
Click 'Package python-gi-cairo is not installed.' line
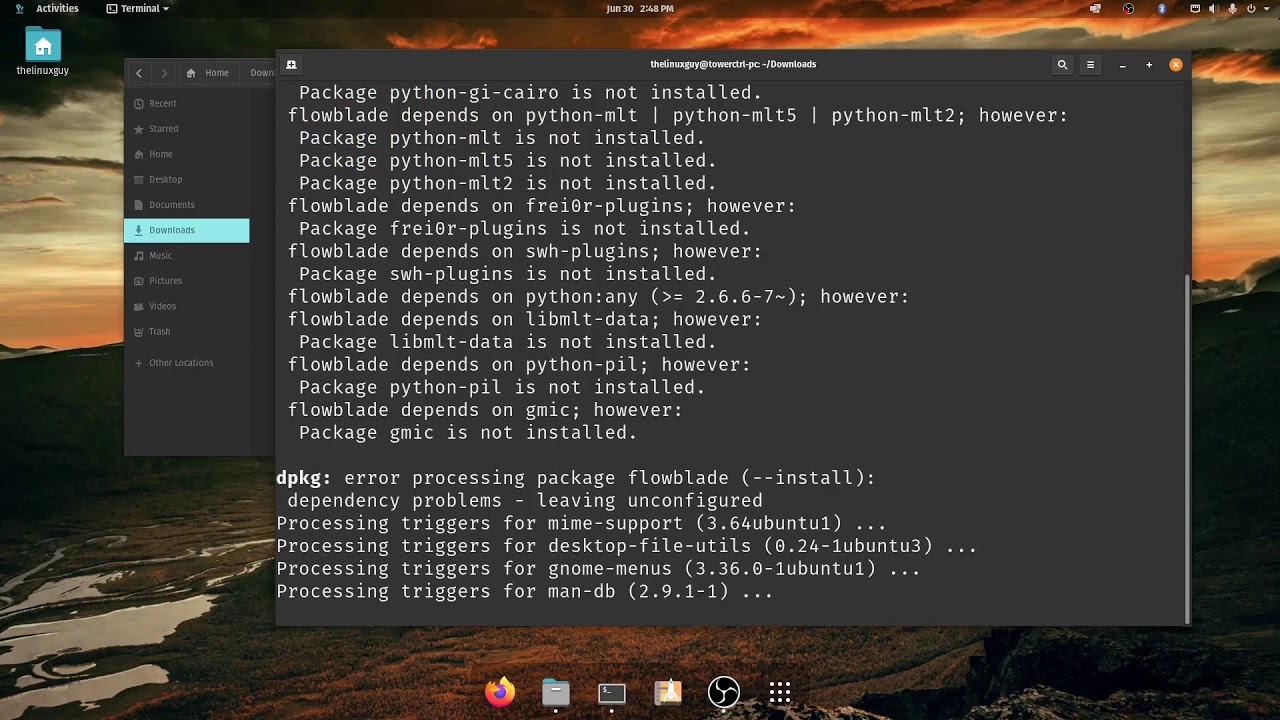tap(531, 93)
